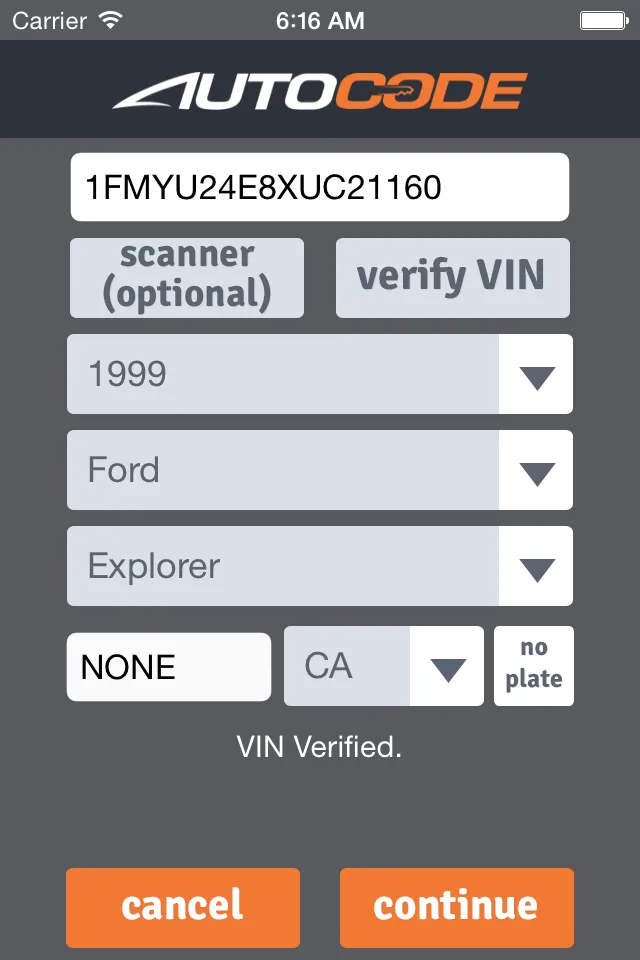Tap the VIN Verified confirmation text
The image size is (640, 960).
(x=320, y=748)
